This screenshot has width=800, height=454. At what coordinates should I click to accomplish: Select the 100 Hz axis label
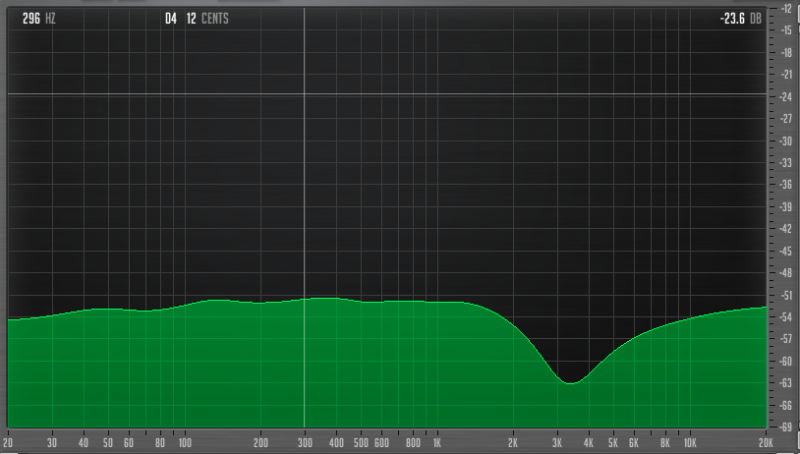(x=184, y=442)
